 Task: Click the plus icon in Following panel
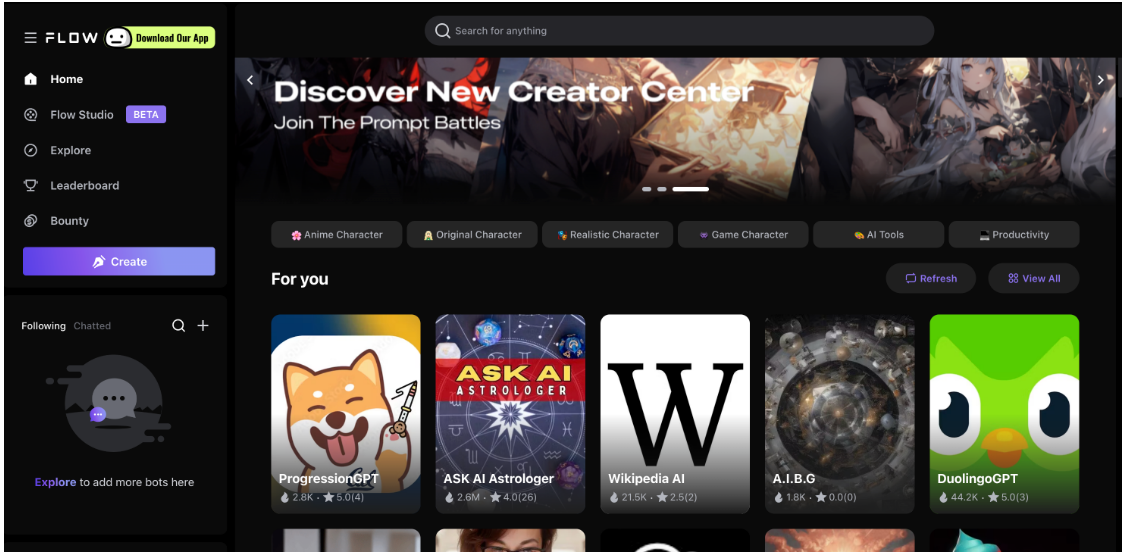pyautogui.click(x=203, y=326)
